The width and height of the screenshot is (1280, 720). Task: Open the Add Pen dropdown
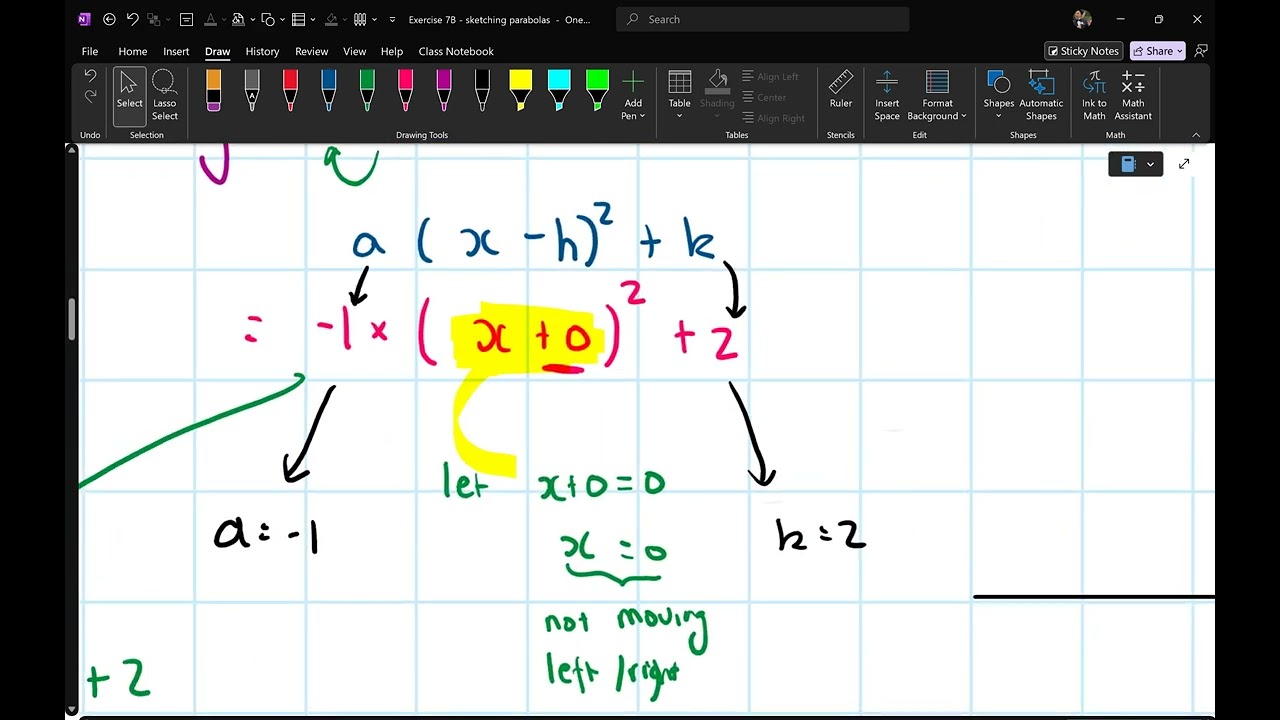pos(633,96)
